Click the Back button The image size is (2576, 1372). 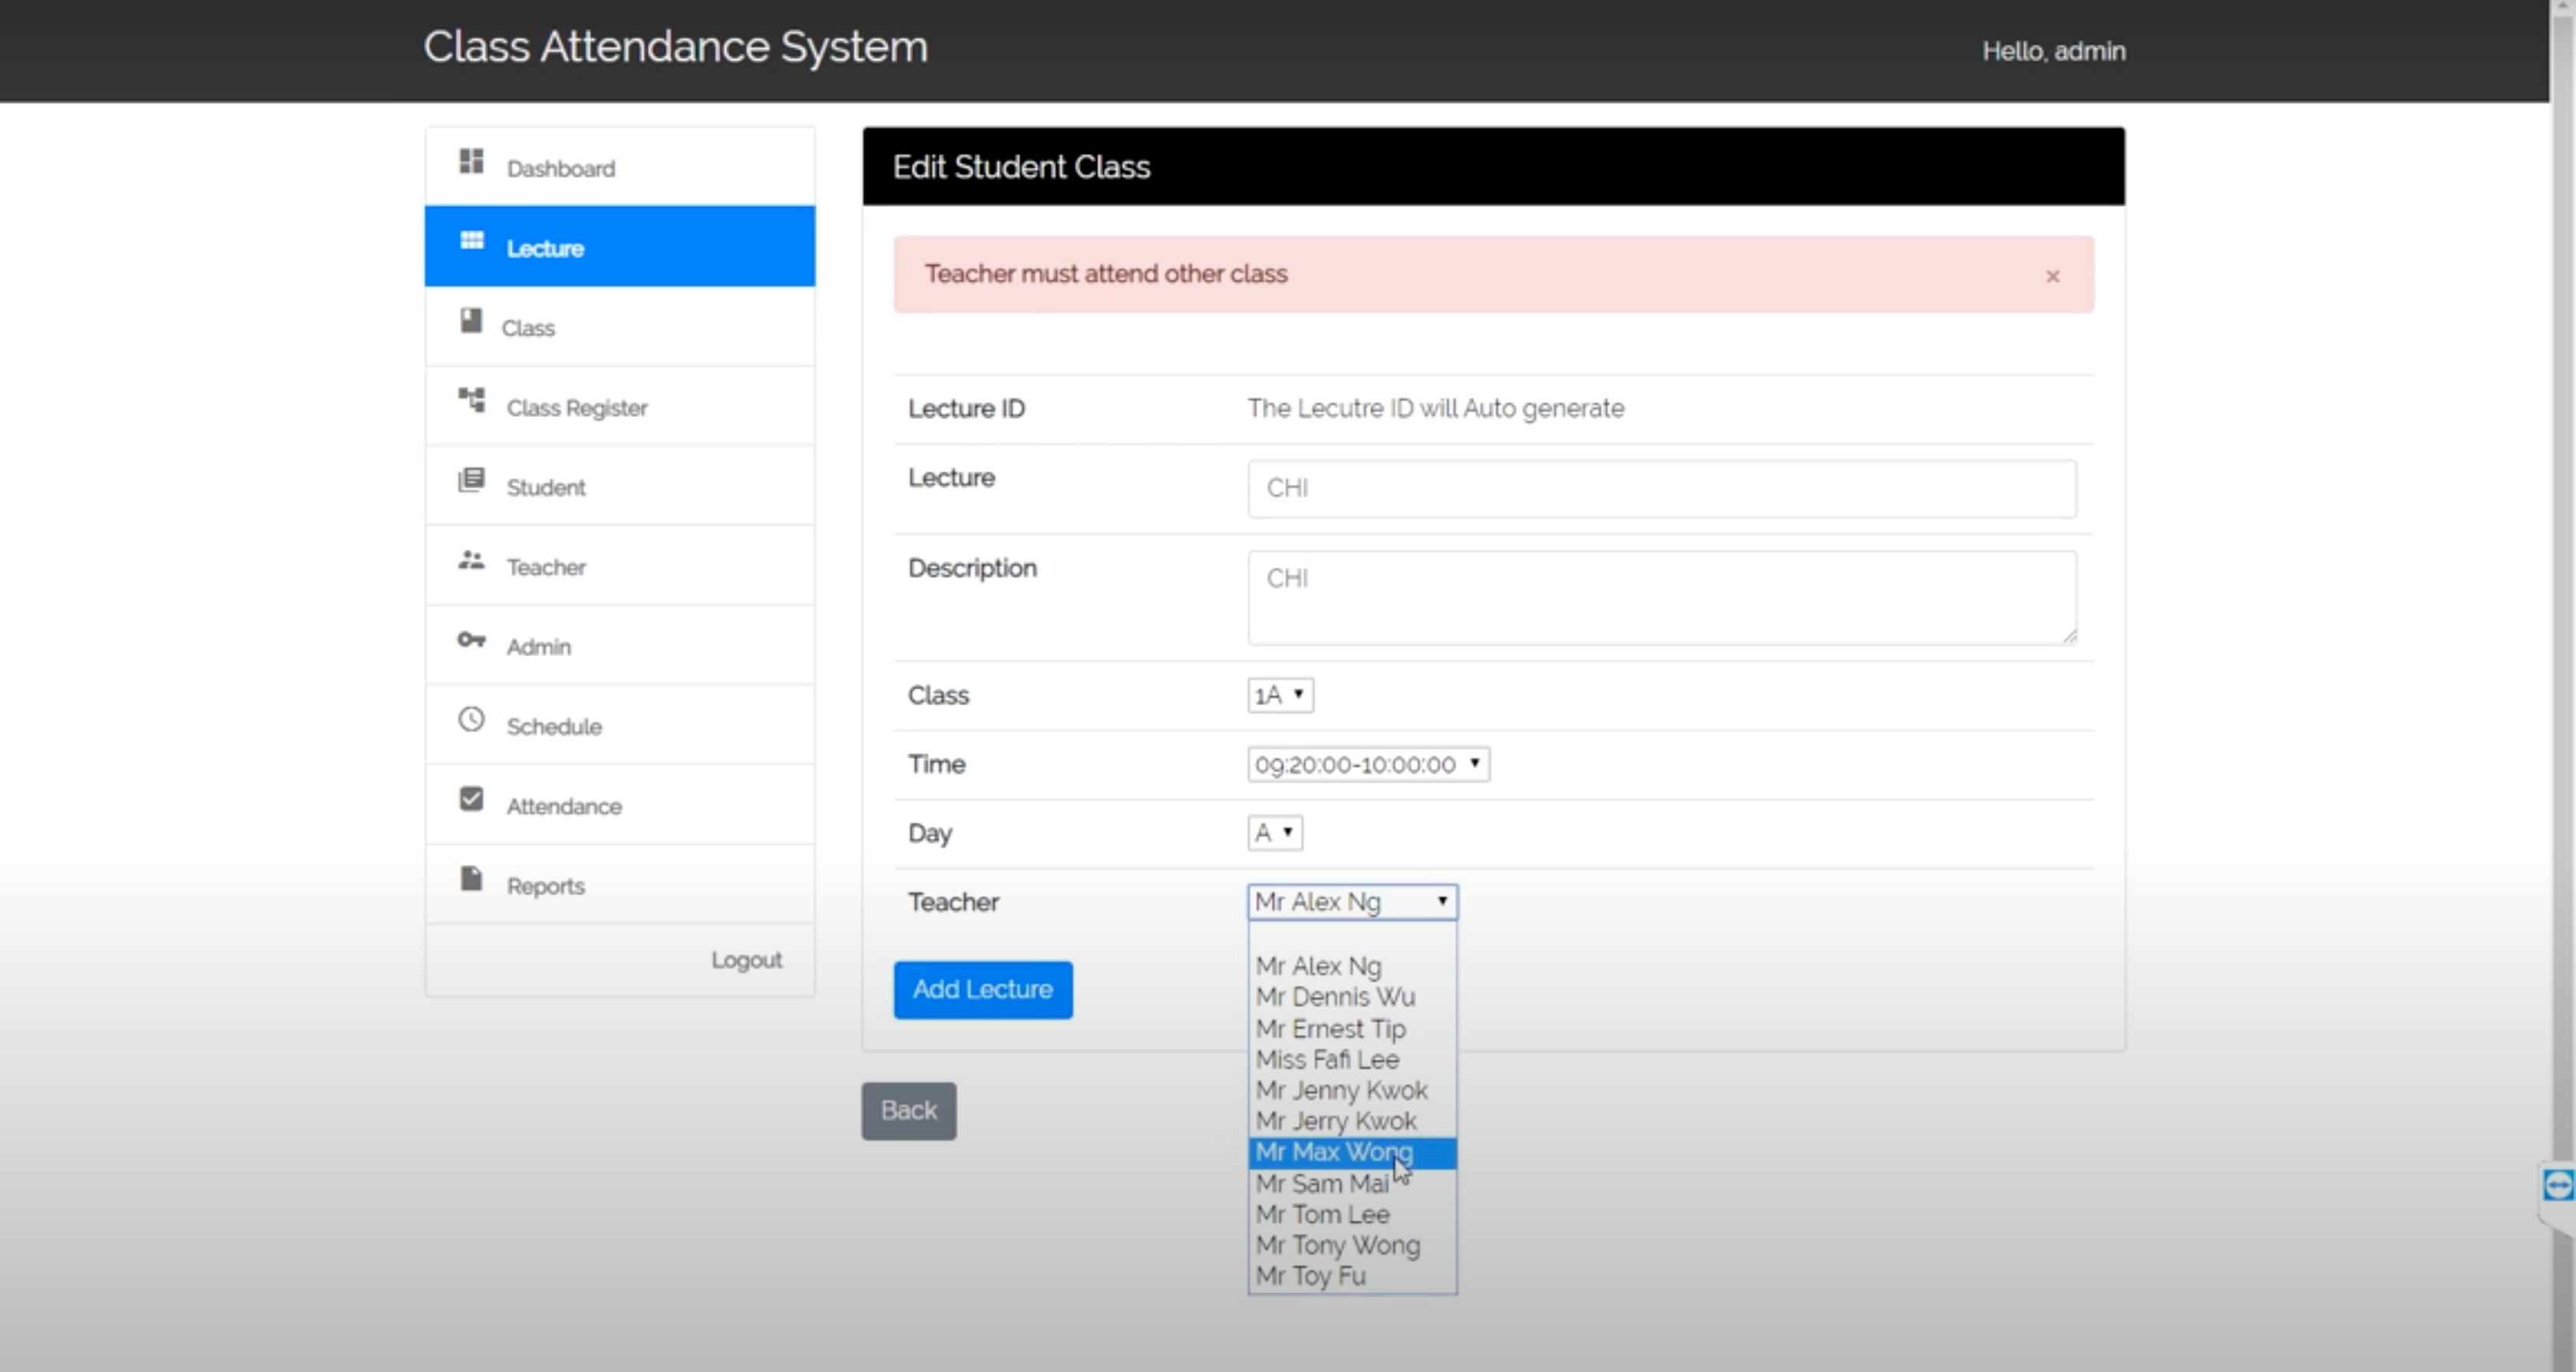tap(908, 1111)
